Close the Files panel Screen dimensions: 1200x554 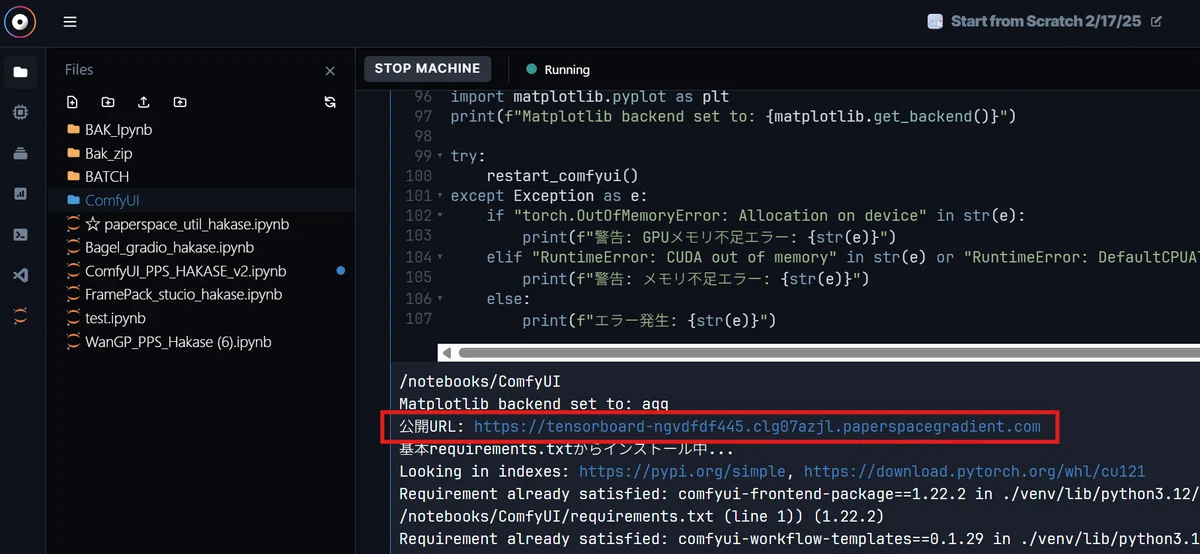pos(330,71)
